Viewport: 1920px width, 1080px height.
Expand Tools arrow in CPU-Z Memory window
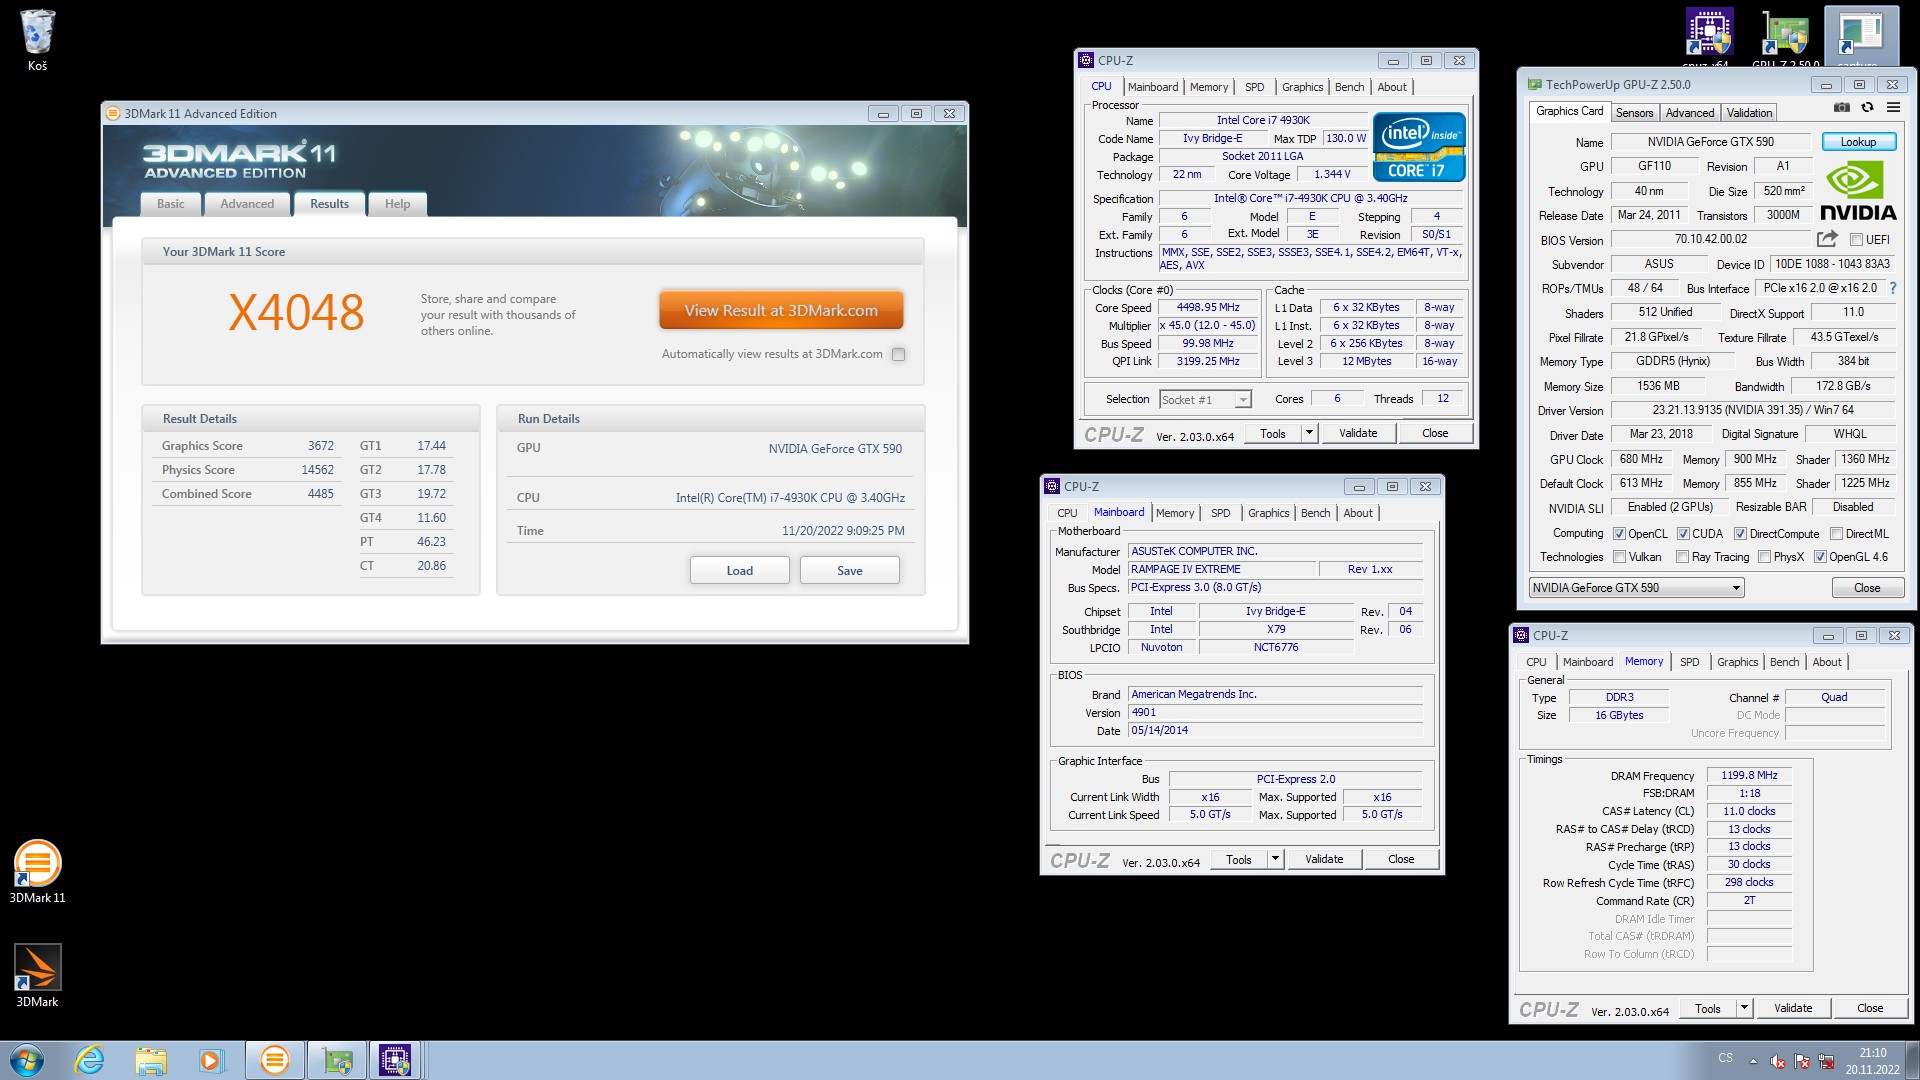(x=1744, y=1008)
